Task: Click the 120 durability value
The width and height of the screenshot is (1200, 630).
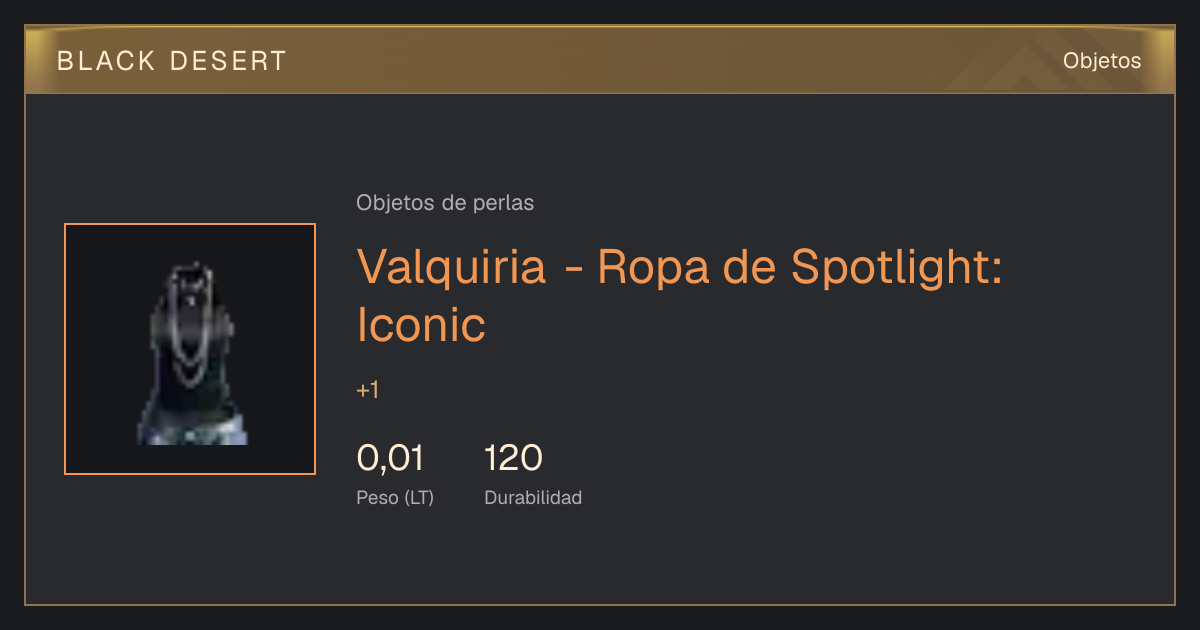Action: click(513, 458)
